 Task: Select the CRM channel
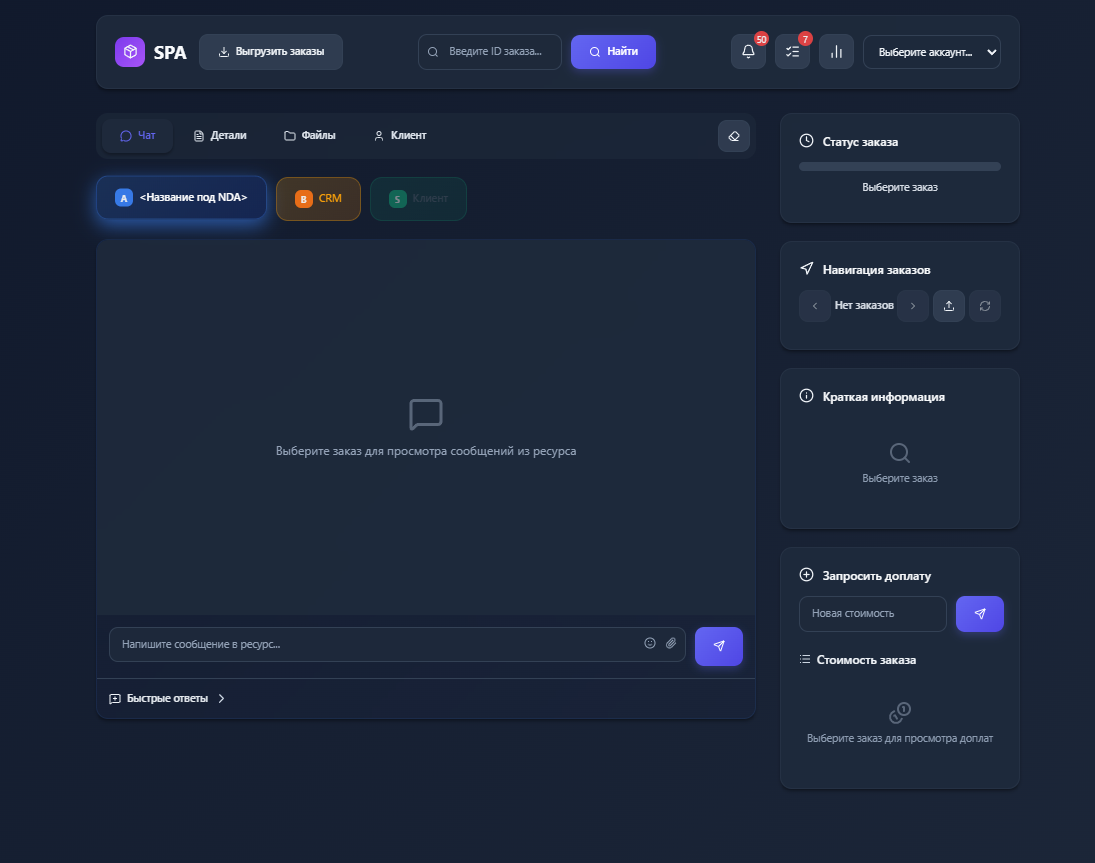(x=318, y=199)
